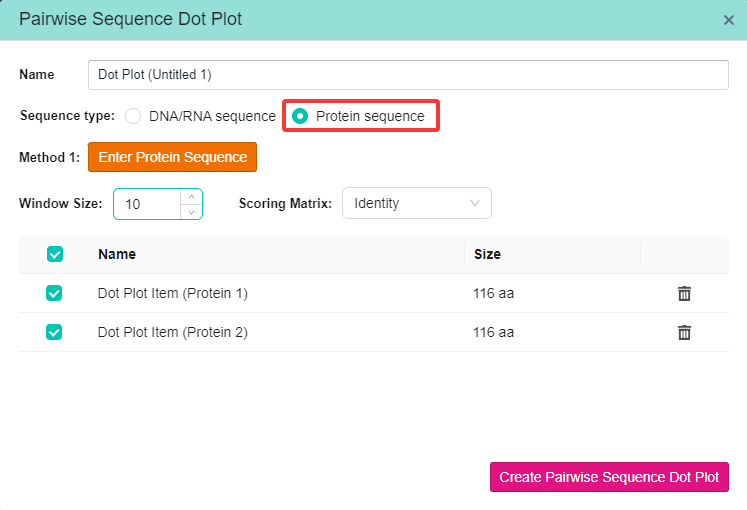This screenshot has height=510, width=747.
Task: Uncheck Dot Plot Item (Protein 1) checkbox
Action: (x=54, y=293)
